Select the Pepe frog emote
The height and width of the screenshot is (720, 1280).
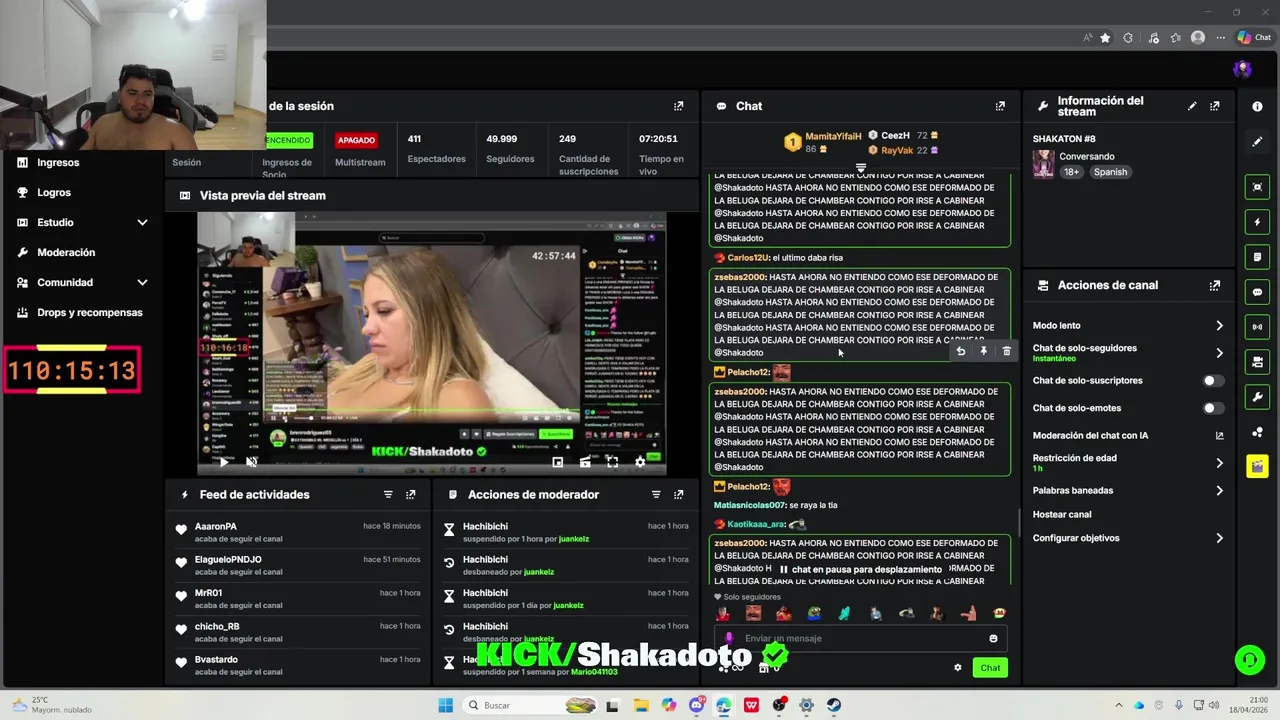coord(815,613)
